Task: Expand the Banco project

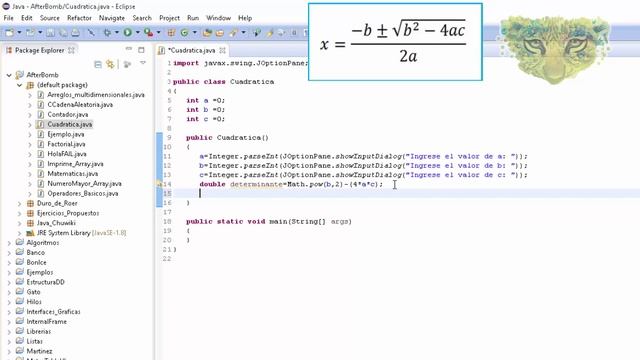Action: 9,253
